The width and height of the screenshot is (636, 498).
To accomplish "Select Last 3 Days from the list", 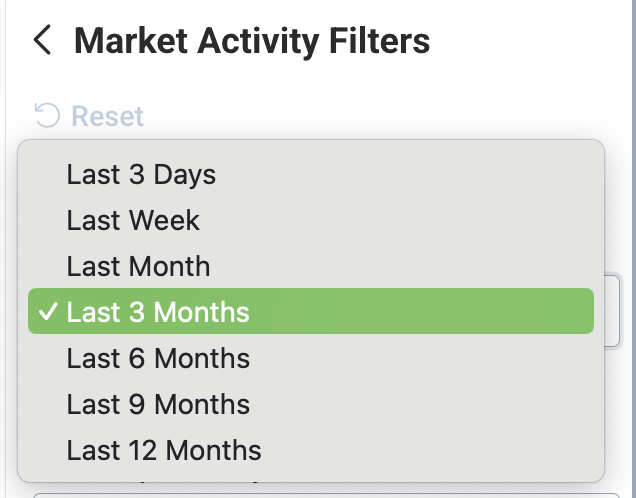I will [x=311, y=175].
